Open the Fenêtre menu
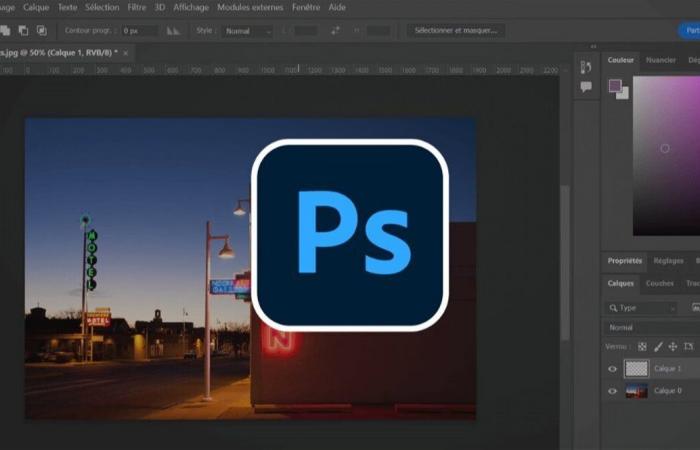Viewport: 700px width, 450px height. click(306, 8)
